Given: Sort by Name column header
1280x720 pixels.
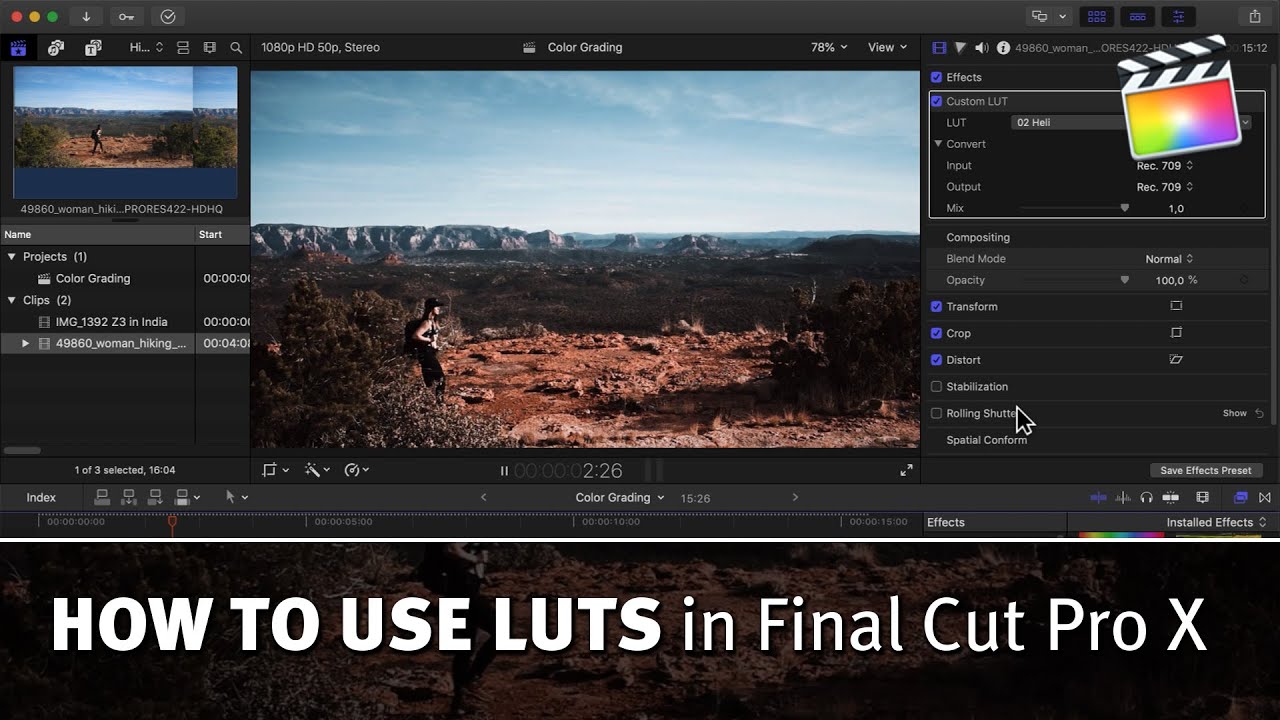Looking at the screenshot, I should pyautogui.click(x=97, y=235).
